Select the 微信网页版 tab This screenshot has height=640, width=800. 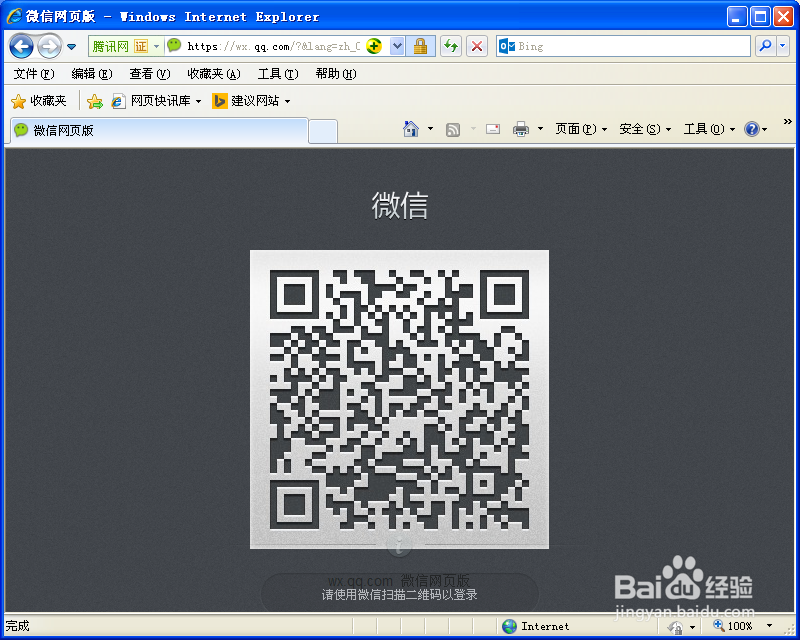pos(159,131)
